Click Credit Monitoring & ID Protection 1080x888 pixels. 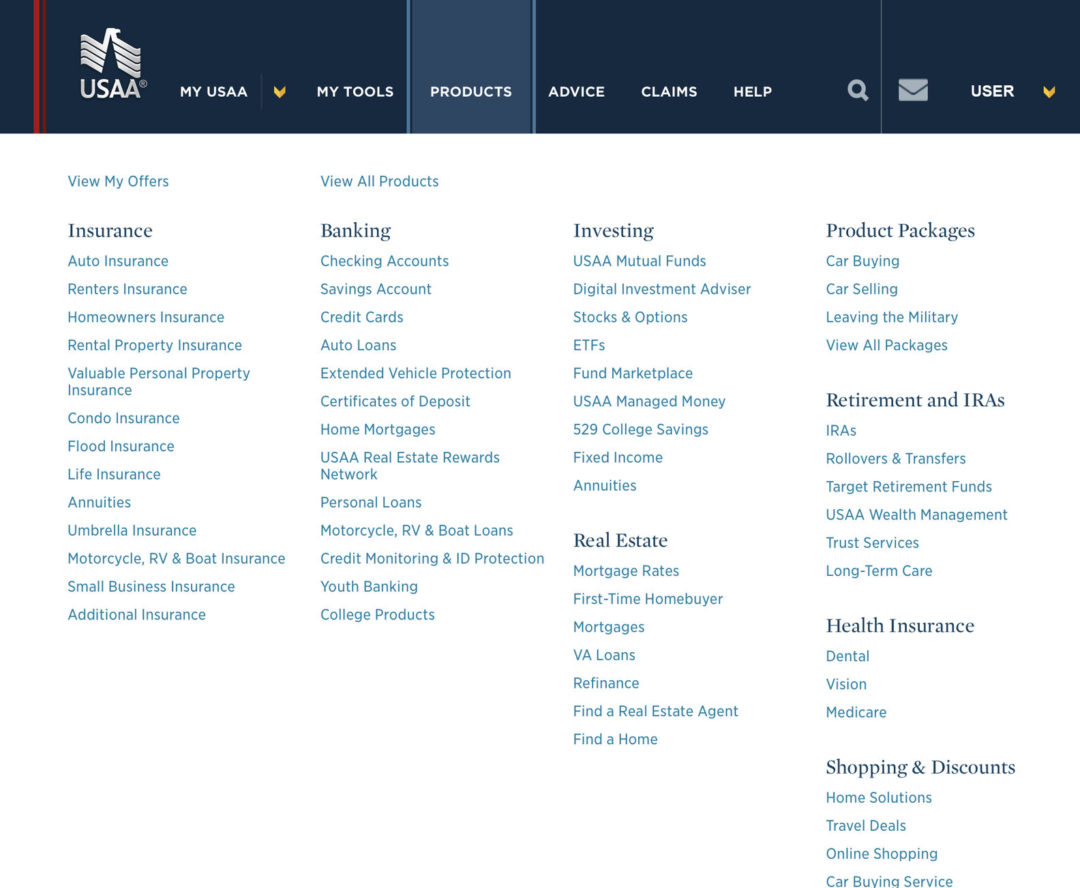432,559
